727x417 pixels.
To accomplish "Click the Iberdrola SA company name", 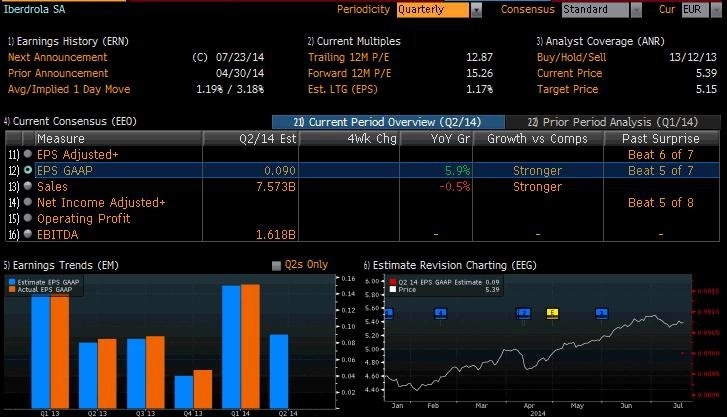I will pyautogui.click(x=34, y=9).
